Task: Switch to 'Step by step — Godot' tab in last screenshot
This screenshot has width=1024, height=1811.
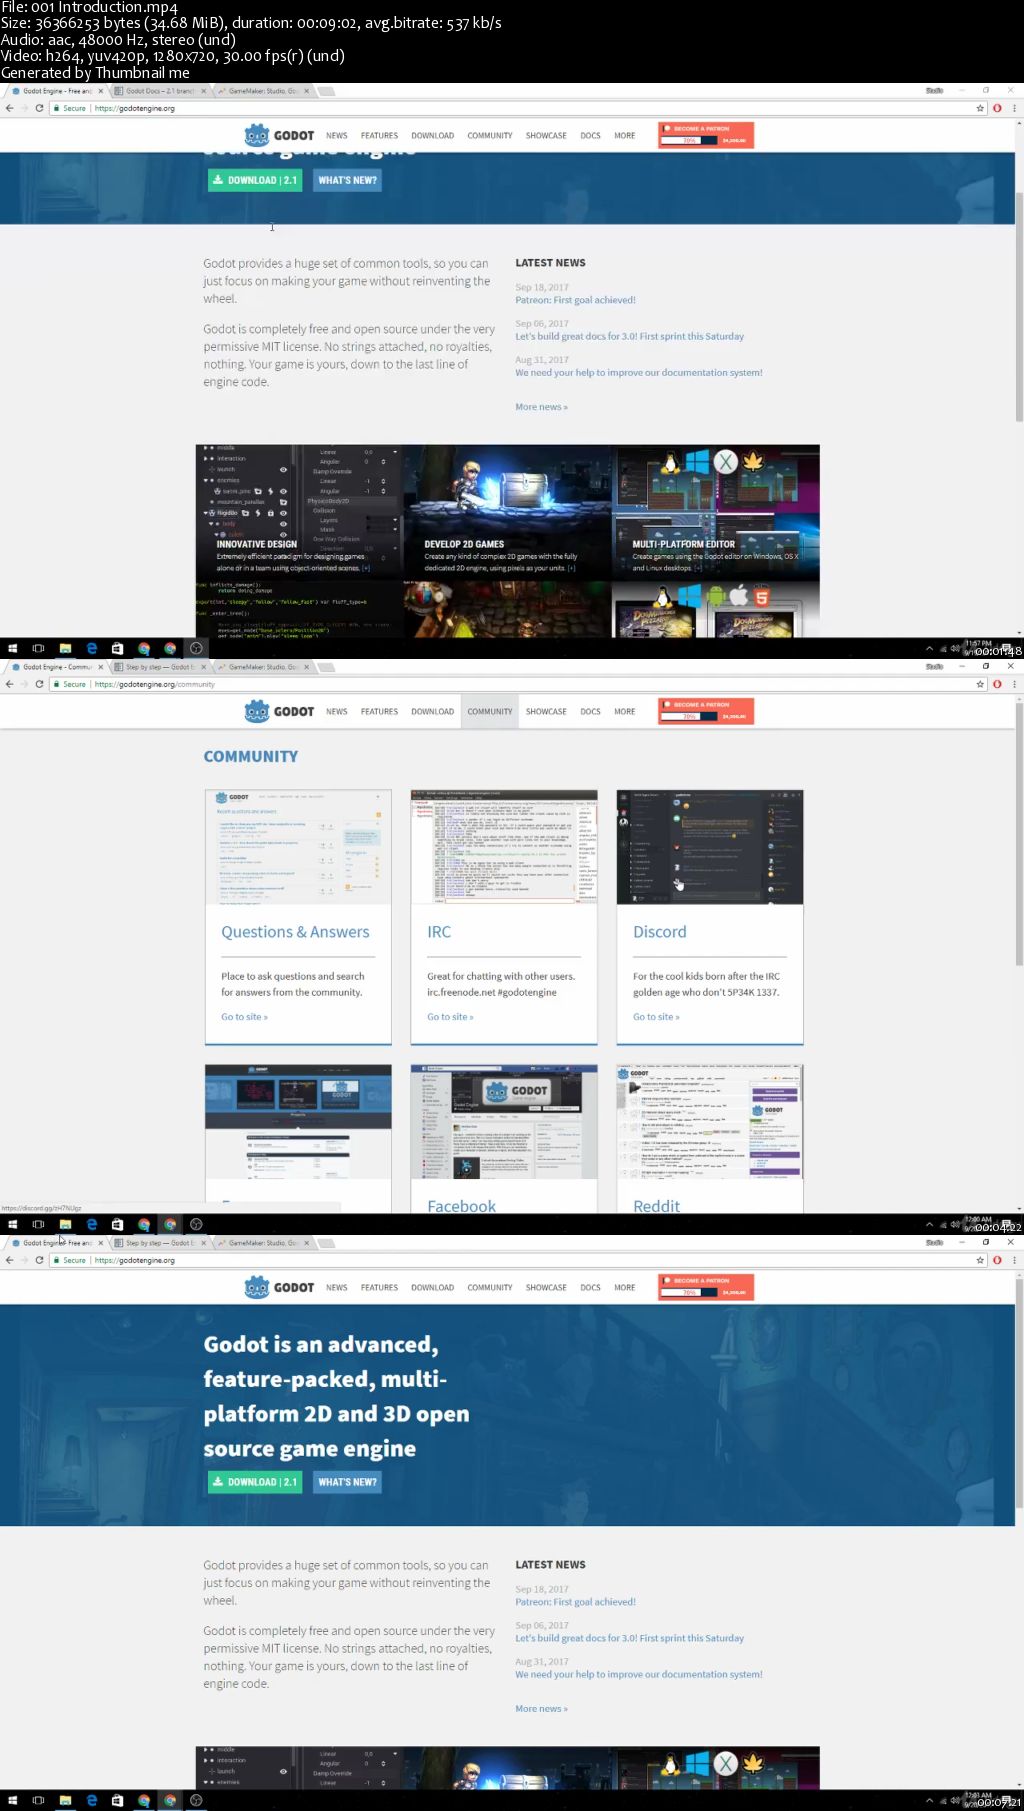Action: (160, 1243)
